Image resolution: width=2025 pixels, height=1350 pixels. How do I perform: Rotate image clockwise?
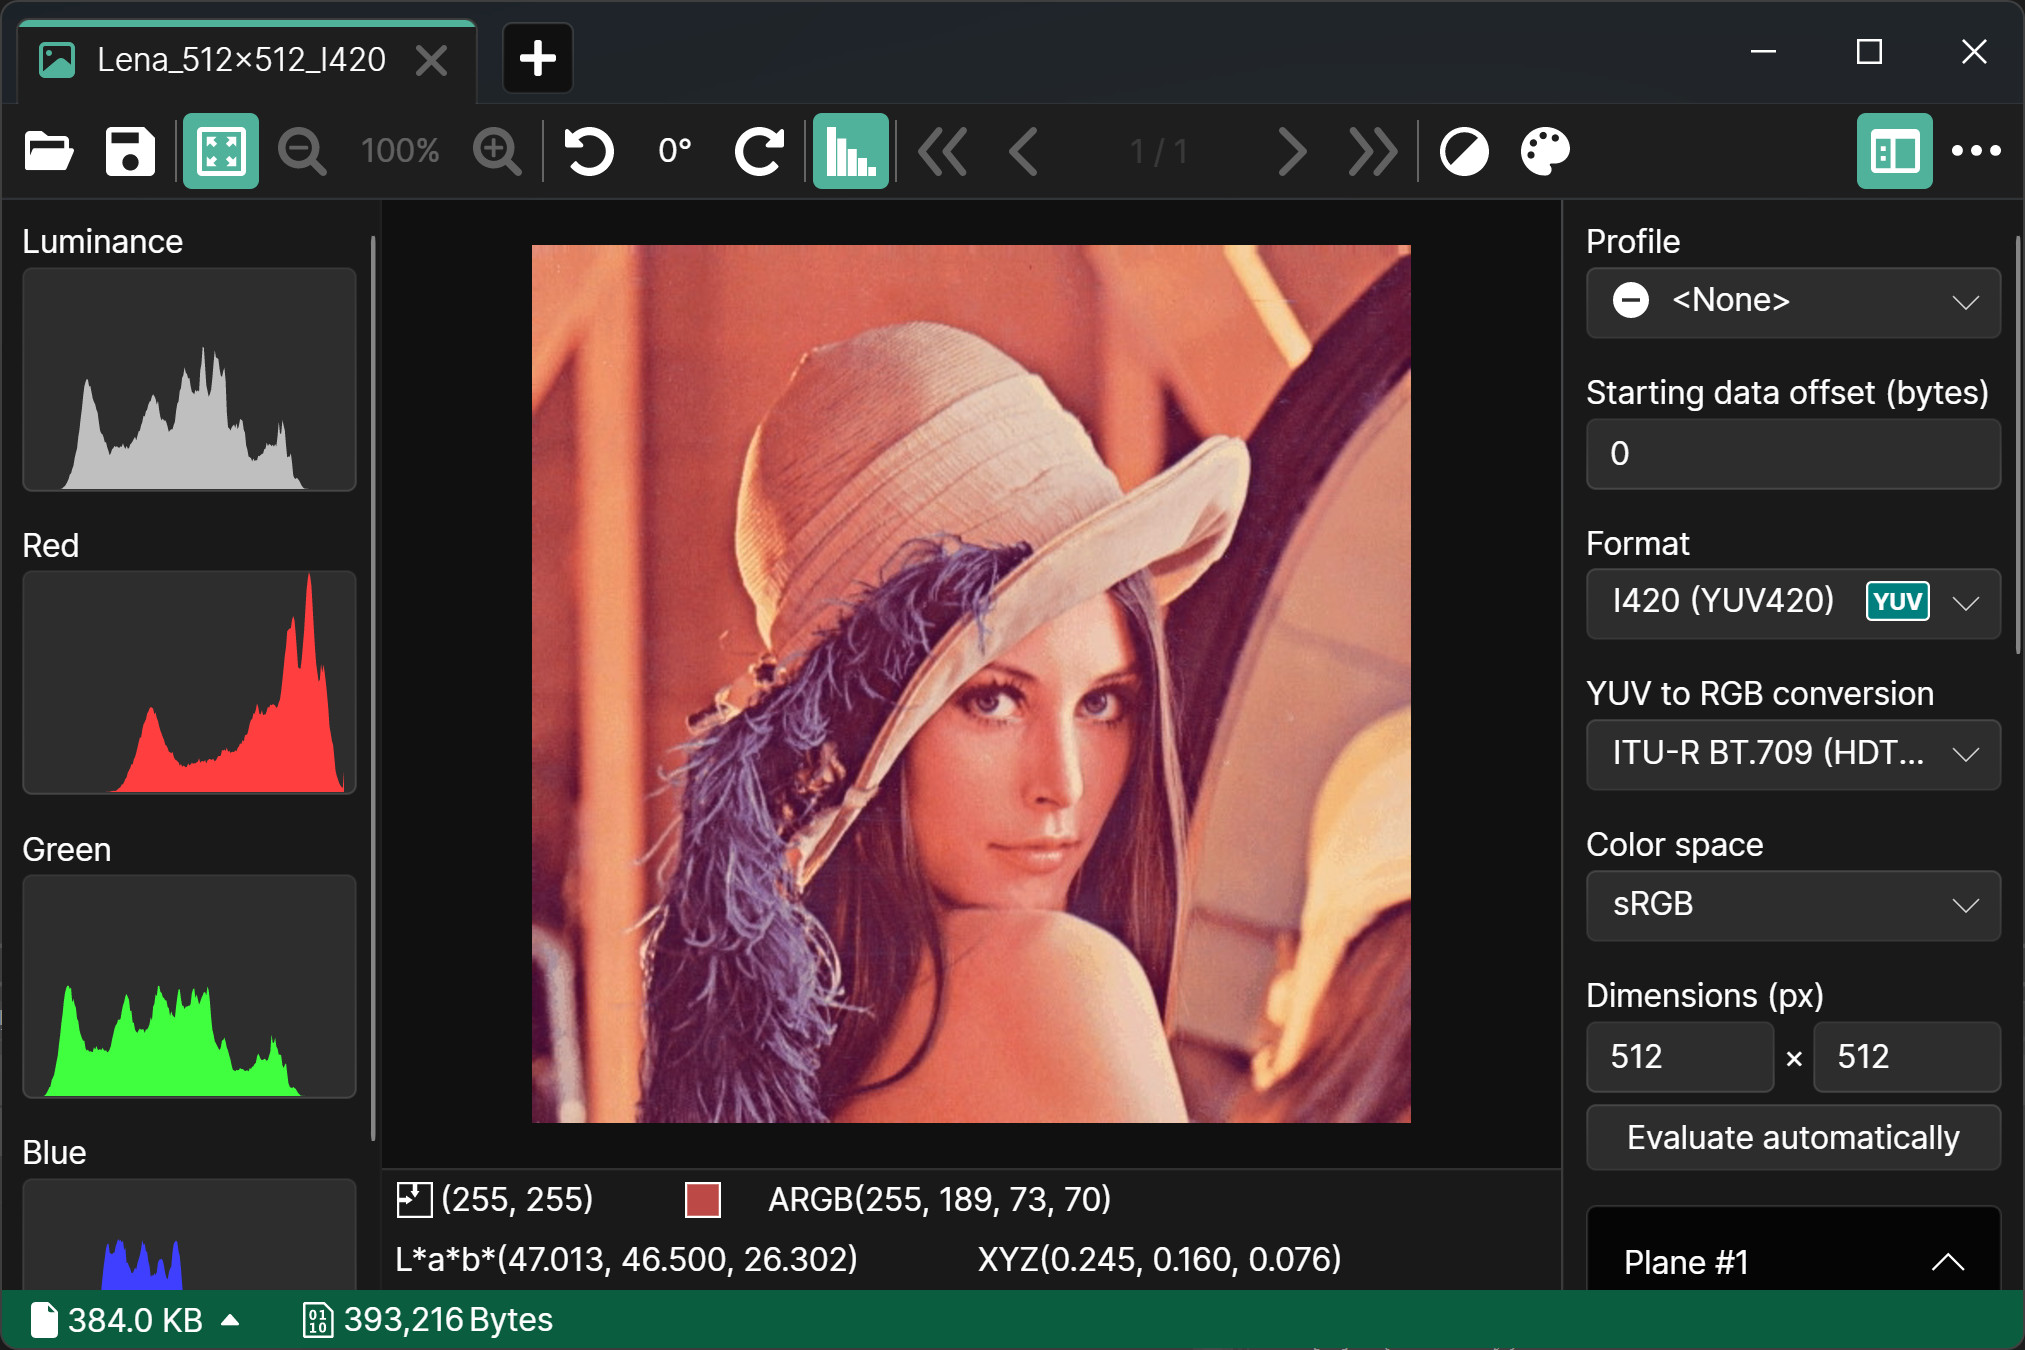coord(760,151)
